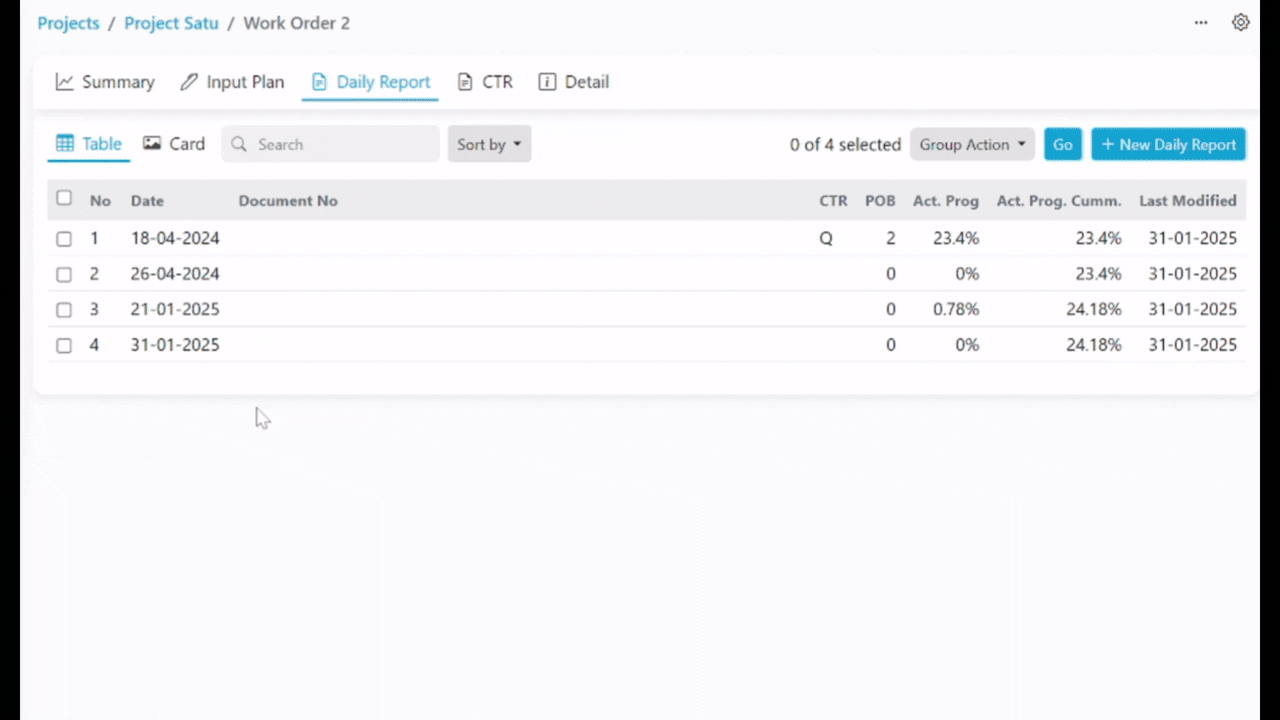
Task: Open the Group Action dropdown
Action: pos(972,144)
